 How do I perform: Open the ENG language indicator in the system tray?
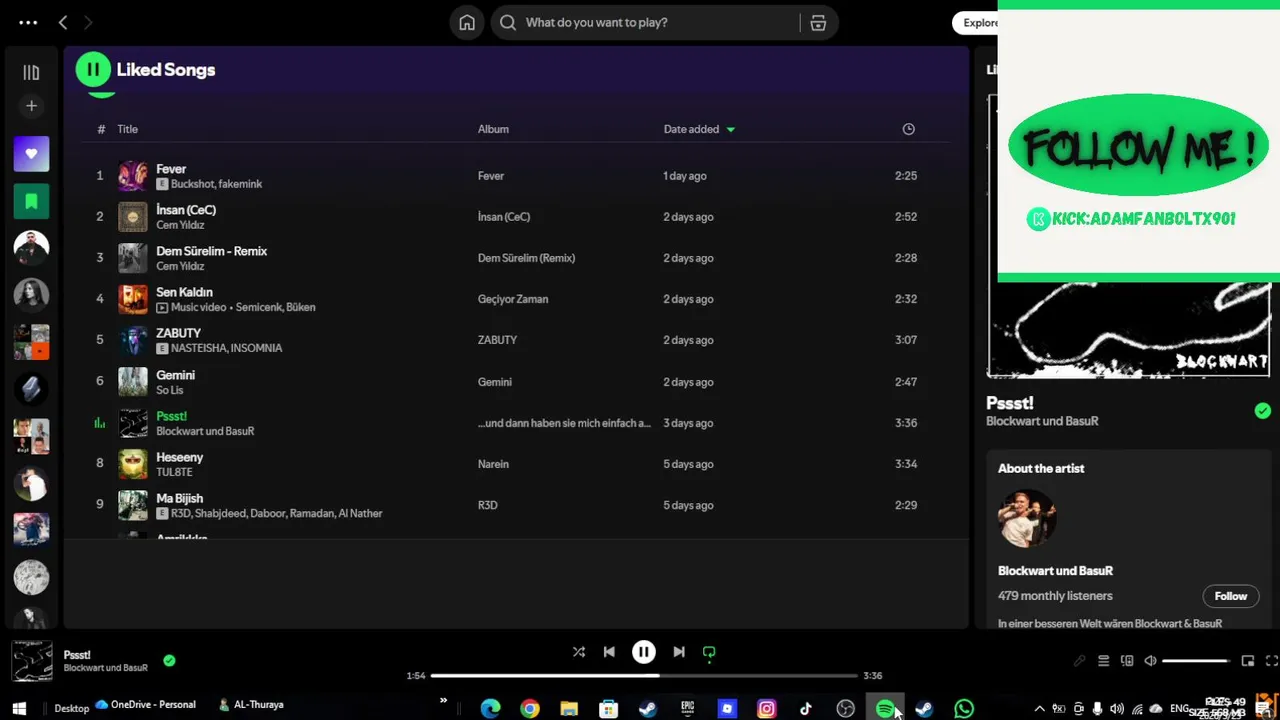tap(1180, 709)
